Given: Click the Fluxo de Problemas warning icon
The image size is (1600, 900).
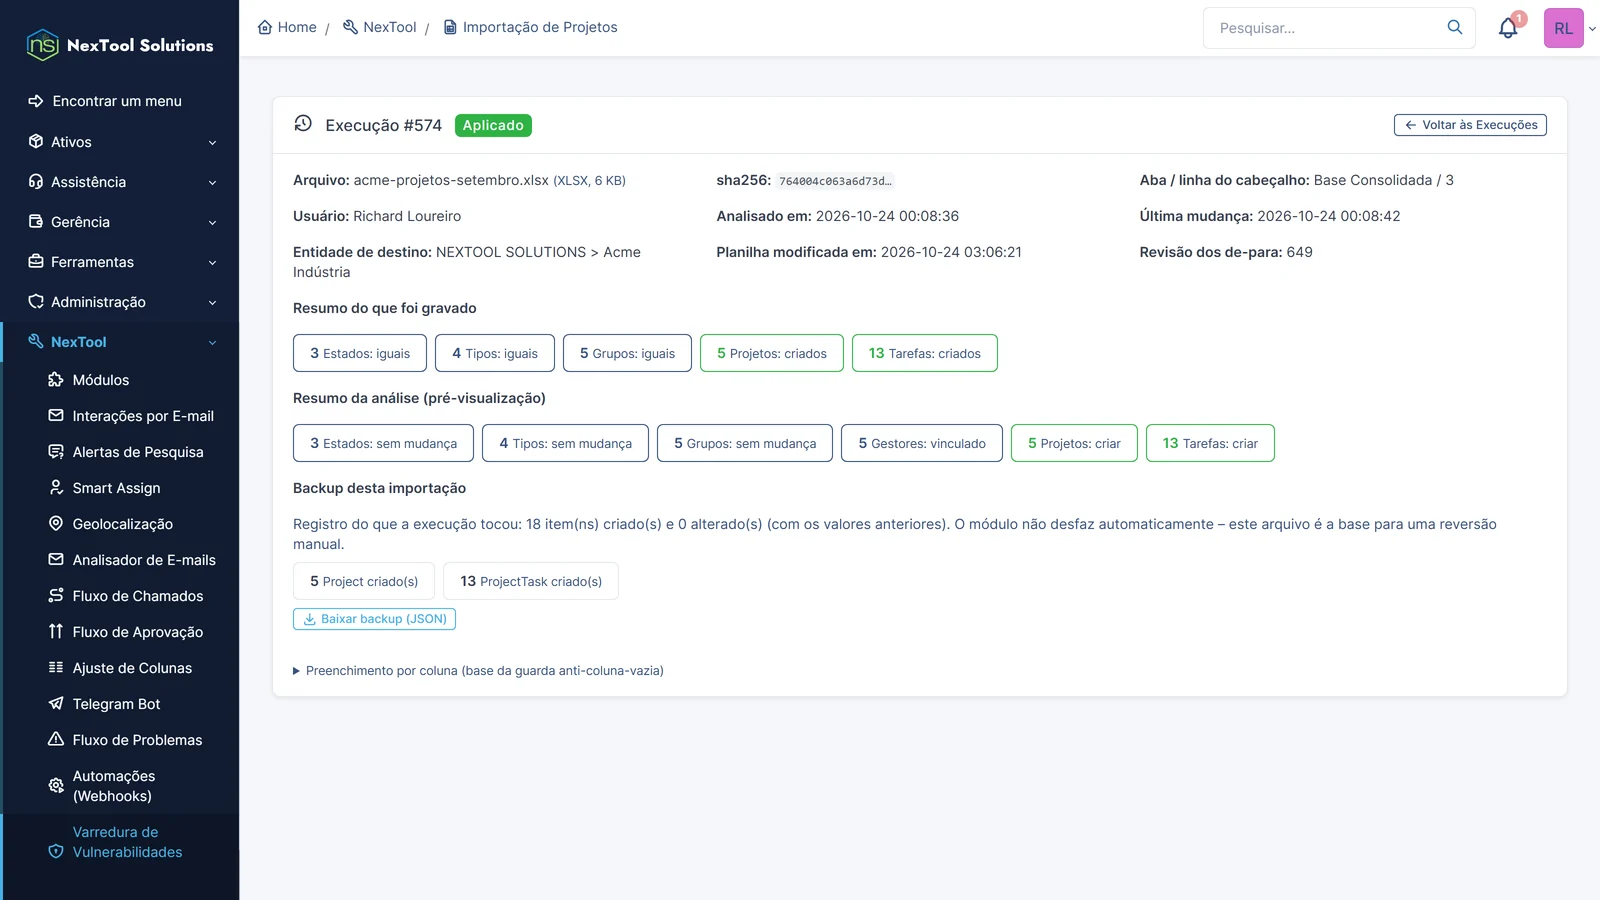Looking at the screenshot, I should coord(56,740).
